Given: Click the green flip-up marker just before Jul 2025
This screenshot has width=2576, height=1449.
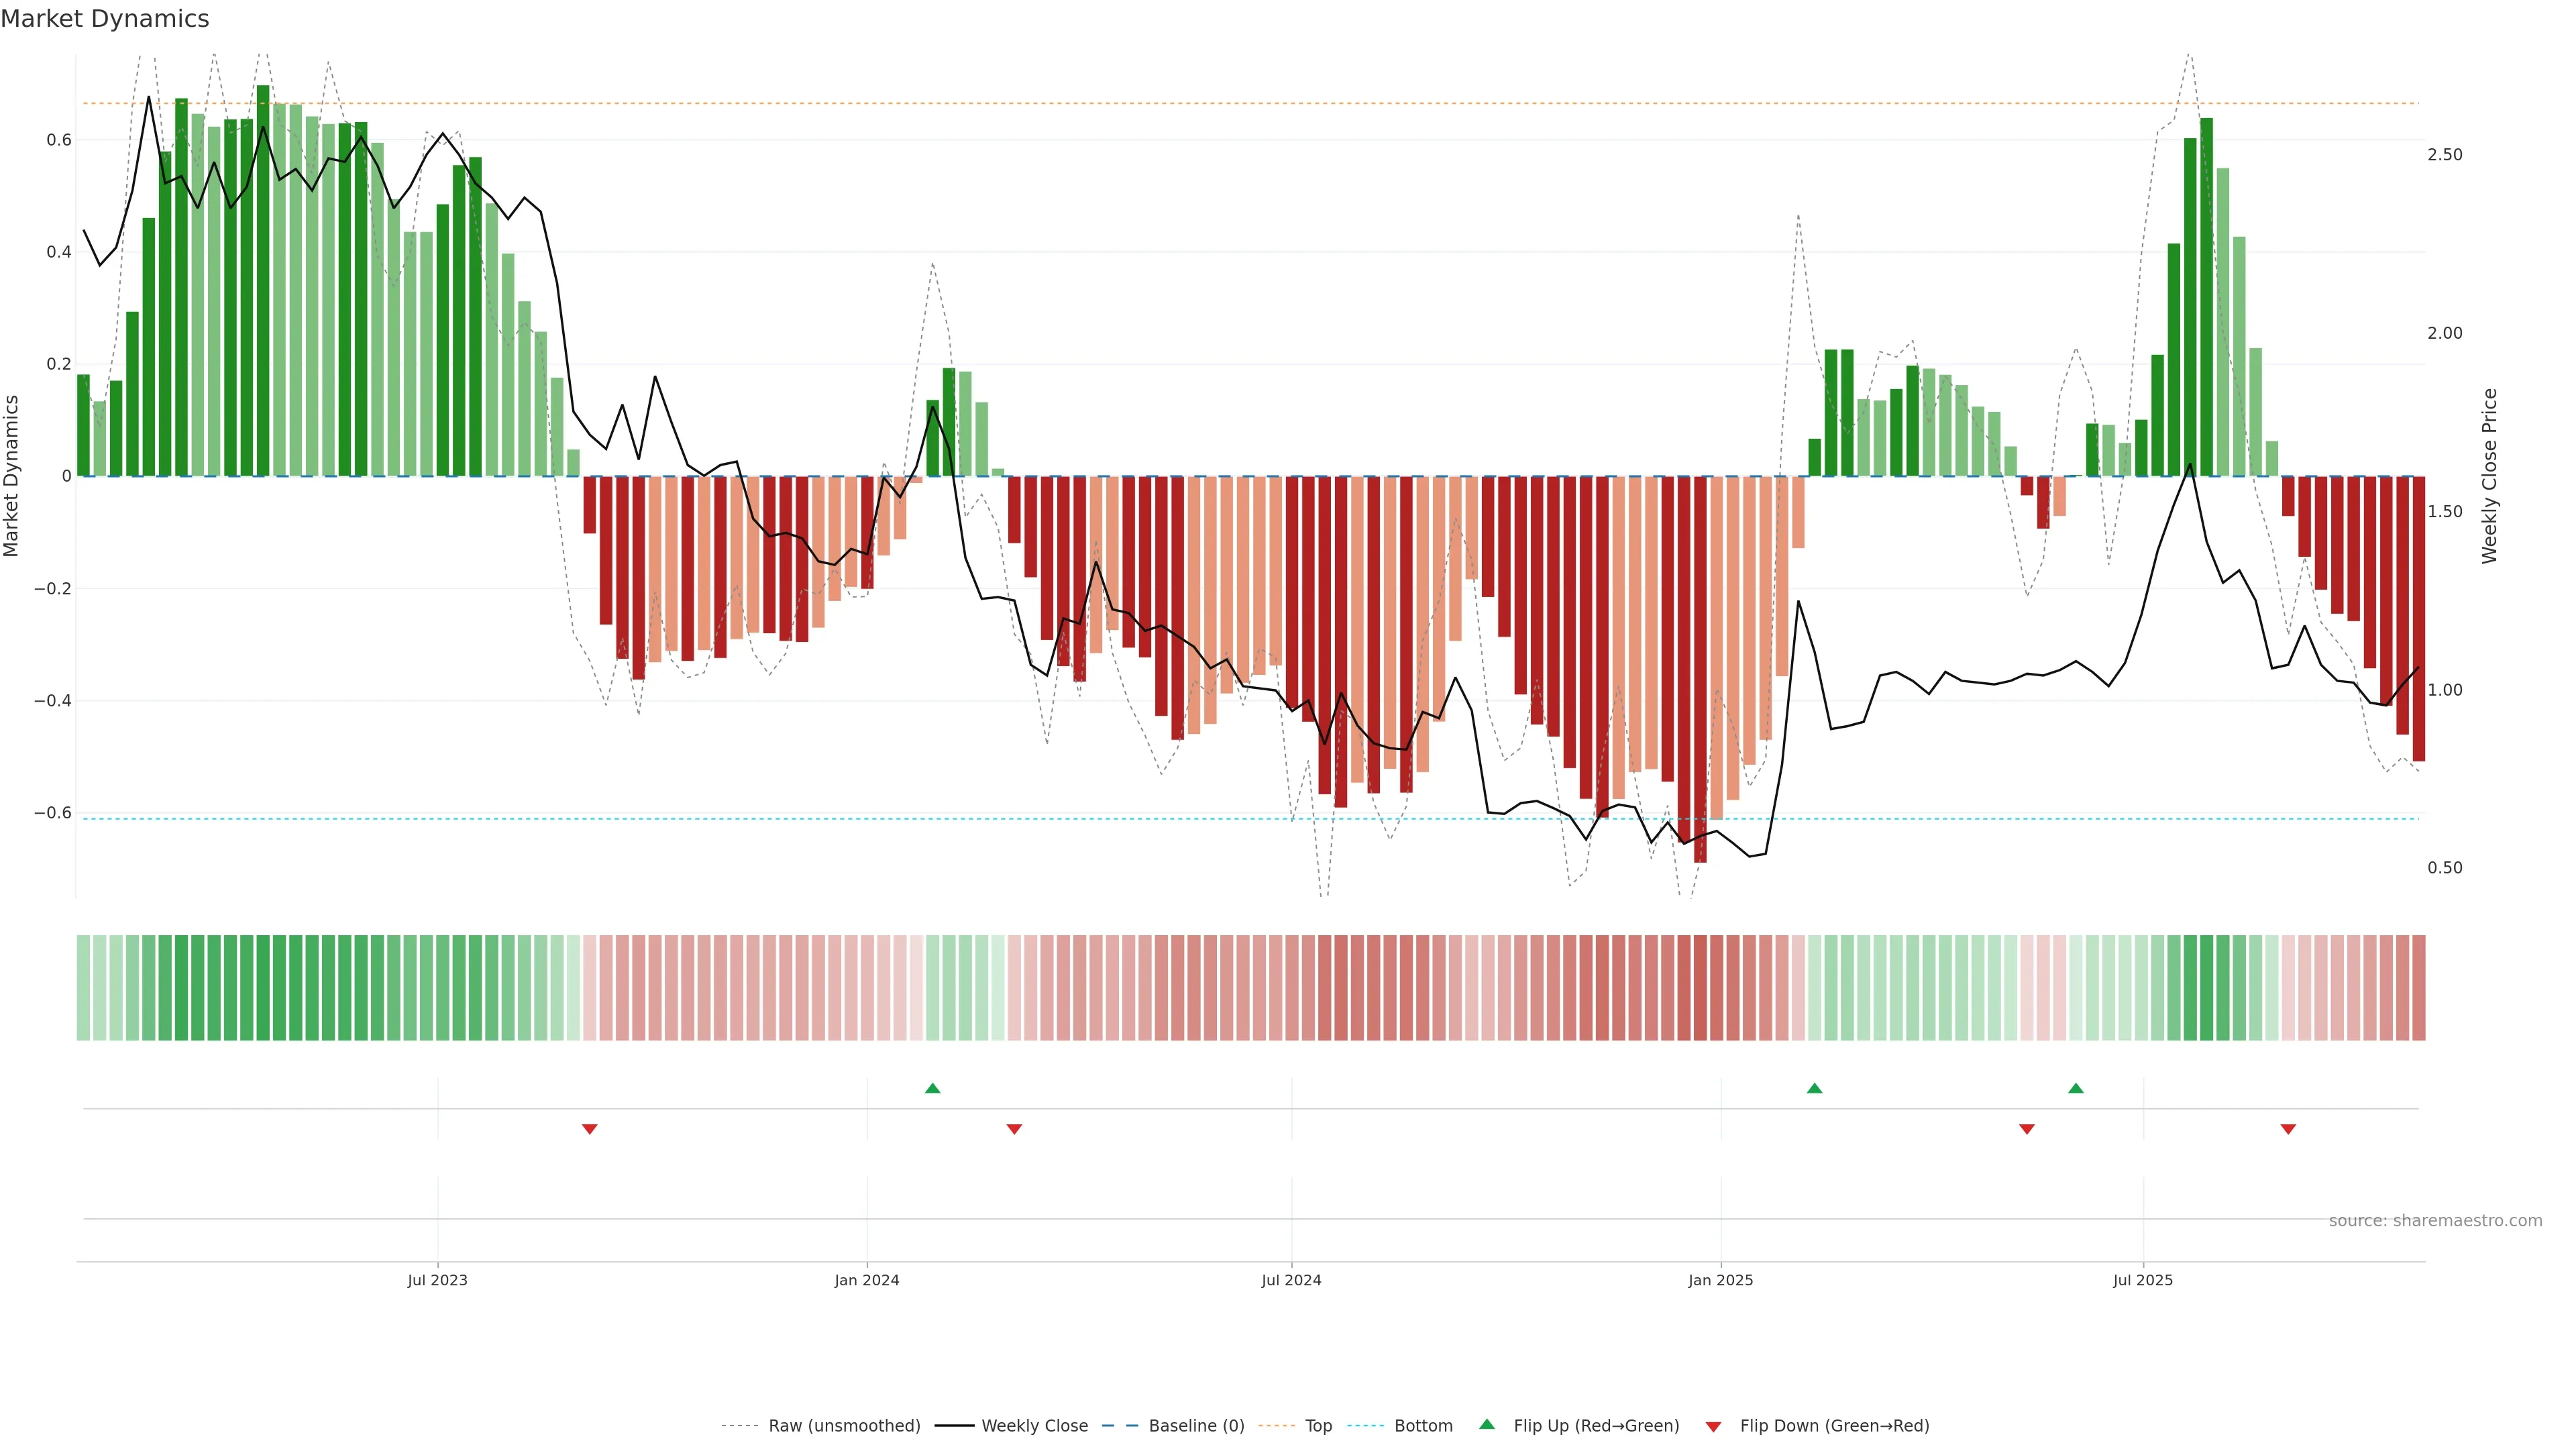Looking at the screenshot, I should (x=2076, y=1088).
